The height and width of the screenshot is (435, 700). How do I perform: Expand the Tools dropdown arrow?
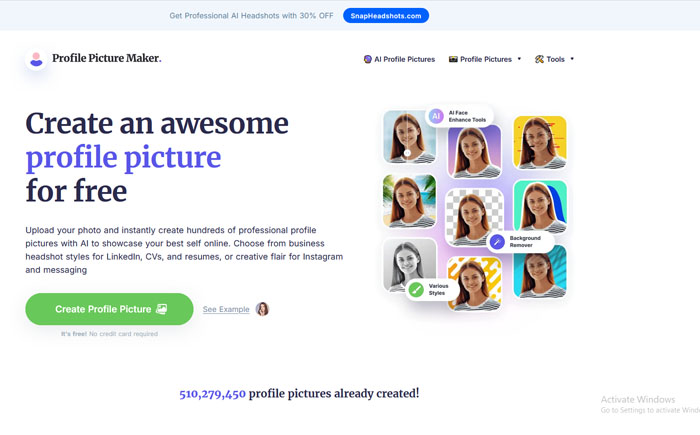point(572,59)
